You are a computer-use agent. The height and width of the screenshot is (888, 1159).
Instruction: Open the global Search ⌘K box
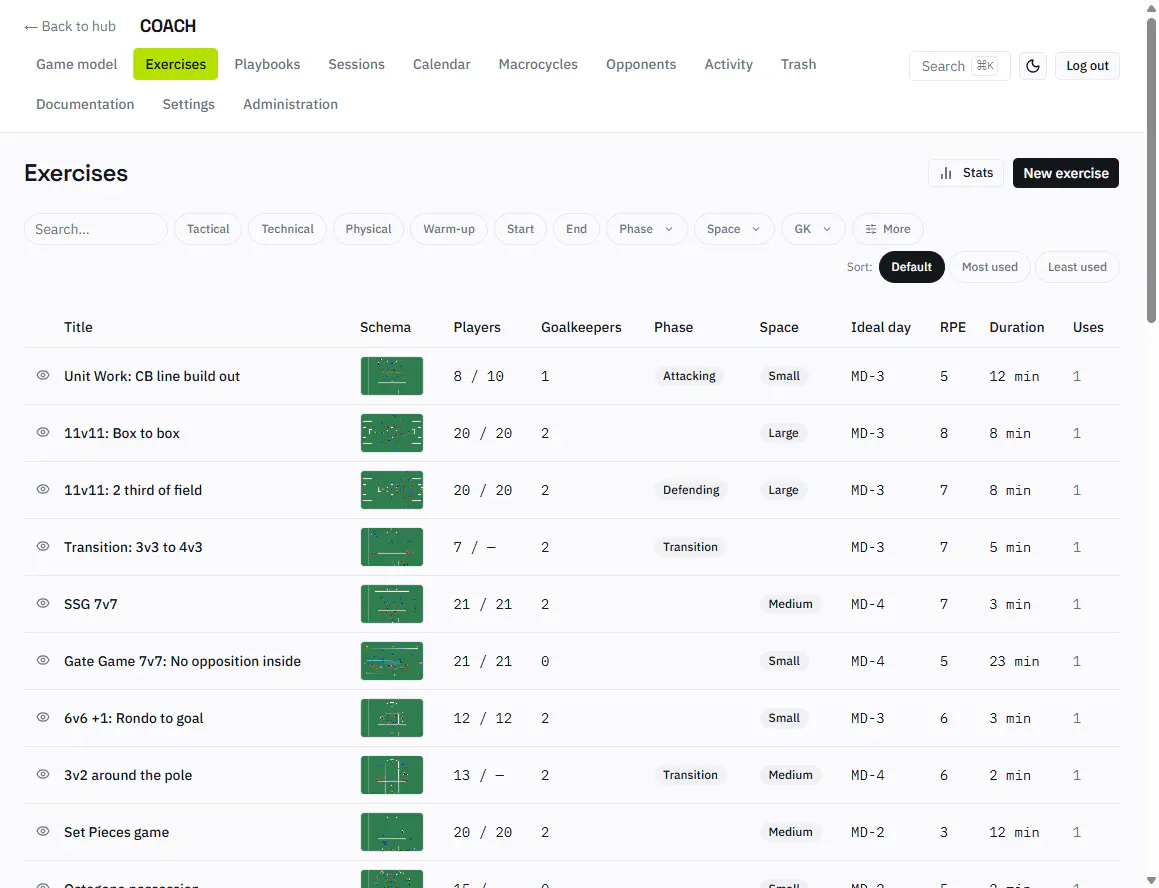click(959, 66)
